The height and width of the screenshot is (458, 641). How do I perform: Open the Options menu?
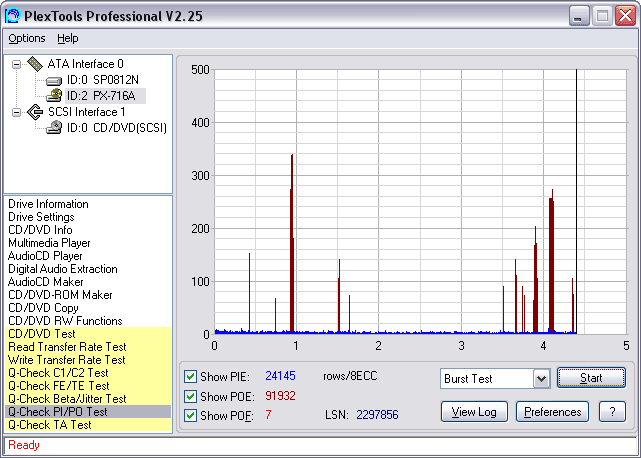[x=27, y=38]
